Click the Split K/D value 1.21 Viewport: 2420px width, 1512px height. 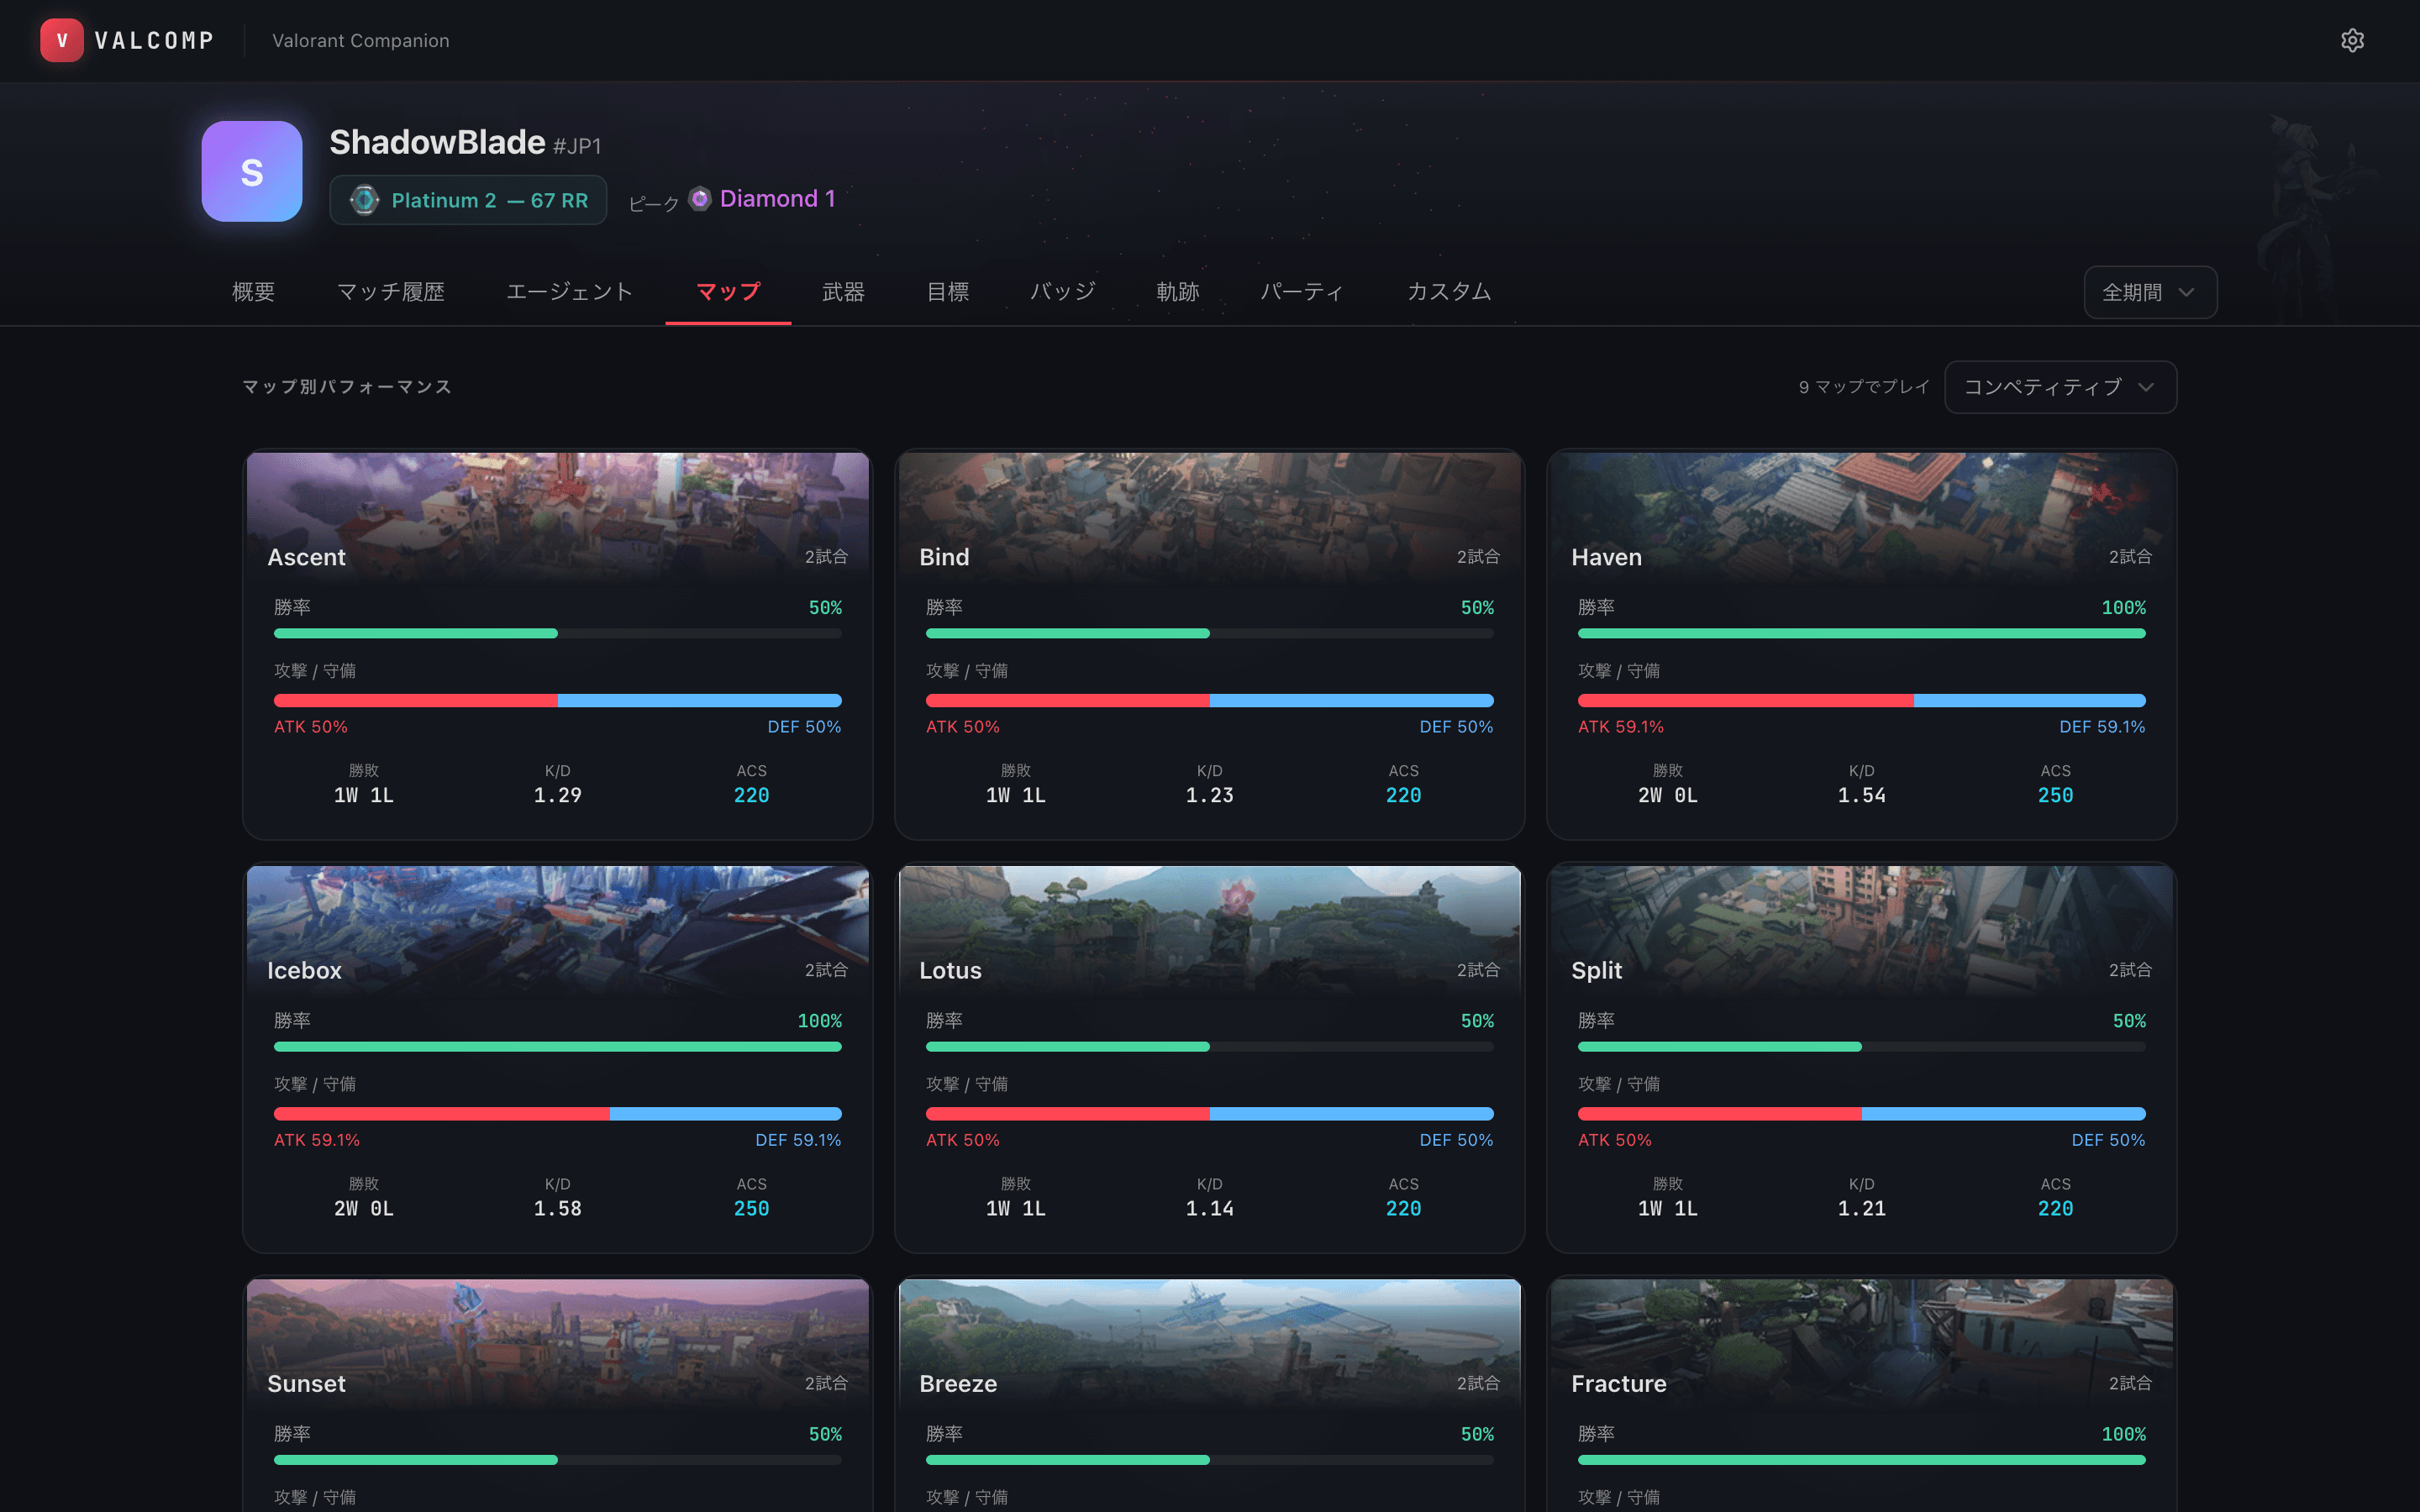click(x=1862, y=1208)
